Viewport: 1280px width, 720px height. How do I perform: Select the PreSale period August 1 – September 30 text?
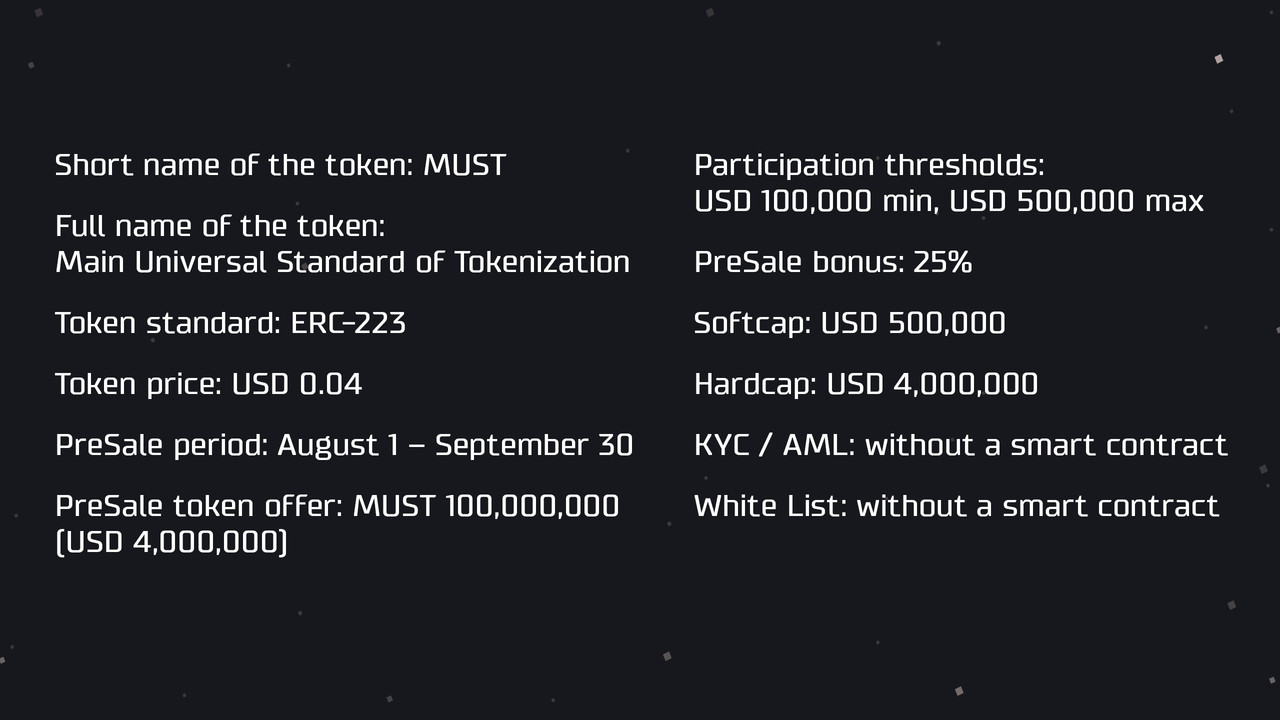click(x=344, y=445)
